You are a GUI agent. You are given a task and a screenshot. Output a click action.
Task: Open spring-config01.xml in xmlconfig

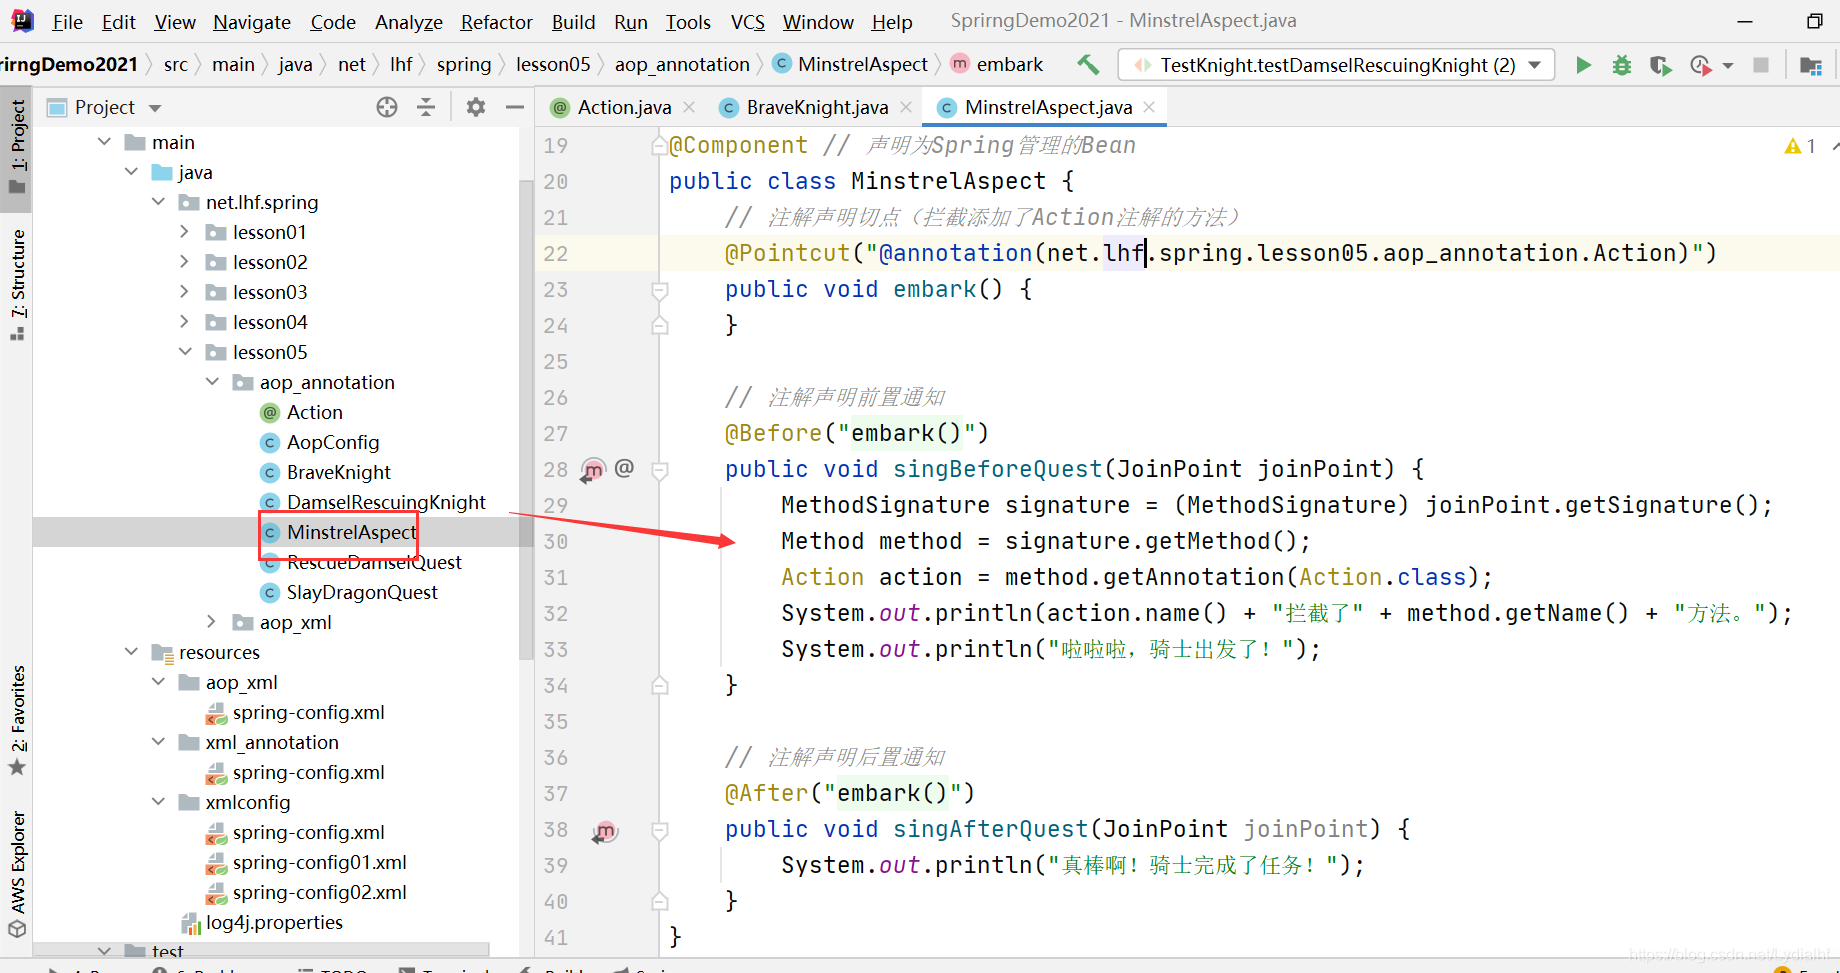319,862
